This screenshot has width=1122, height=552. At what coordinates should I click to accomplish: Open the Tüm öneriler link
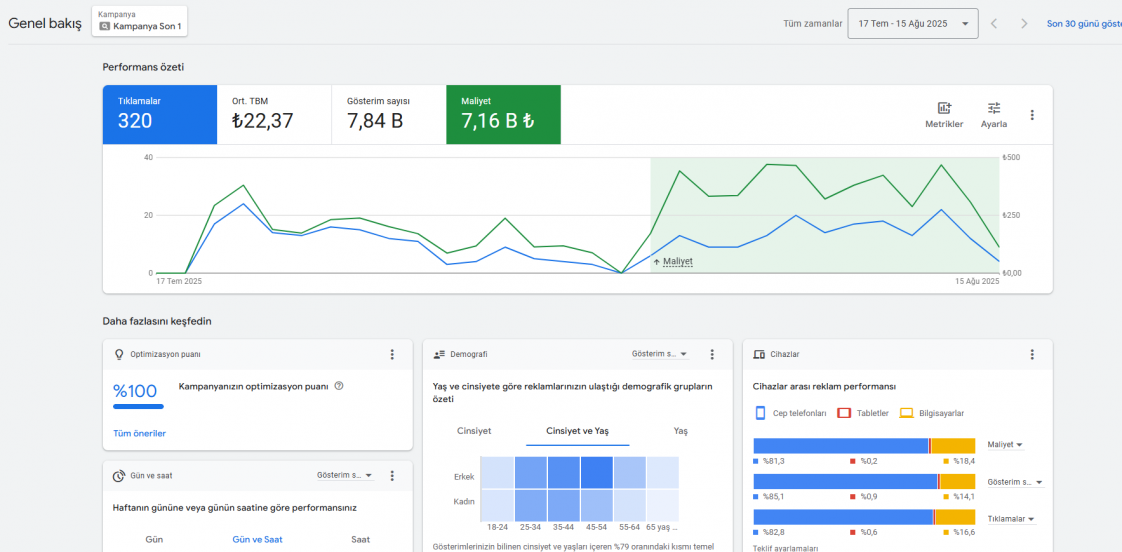(x=139, y=433)
